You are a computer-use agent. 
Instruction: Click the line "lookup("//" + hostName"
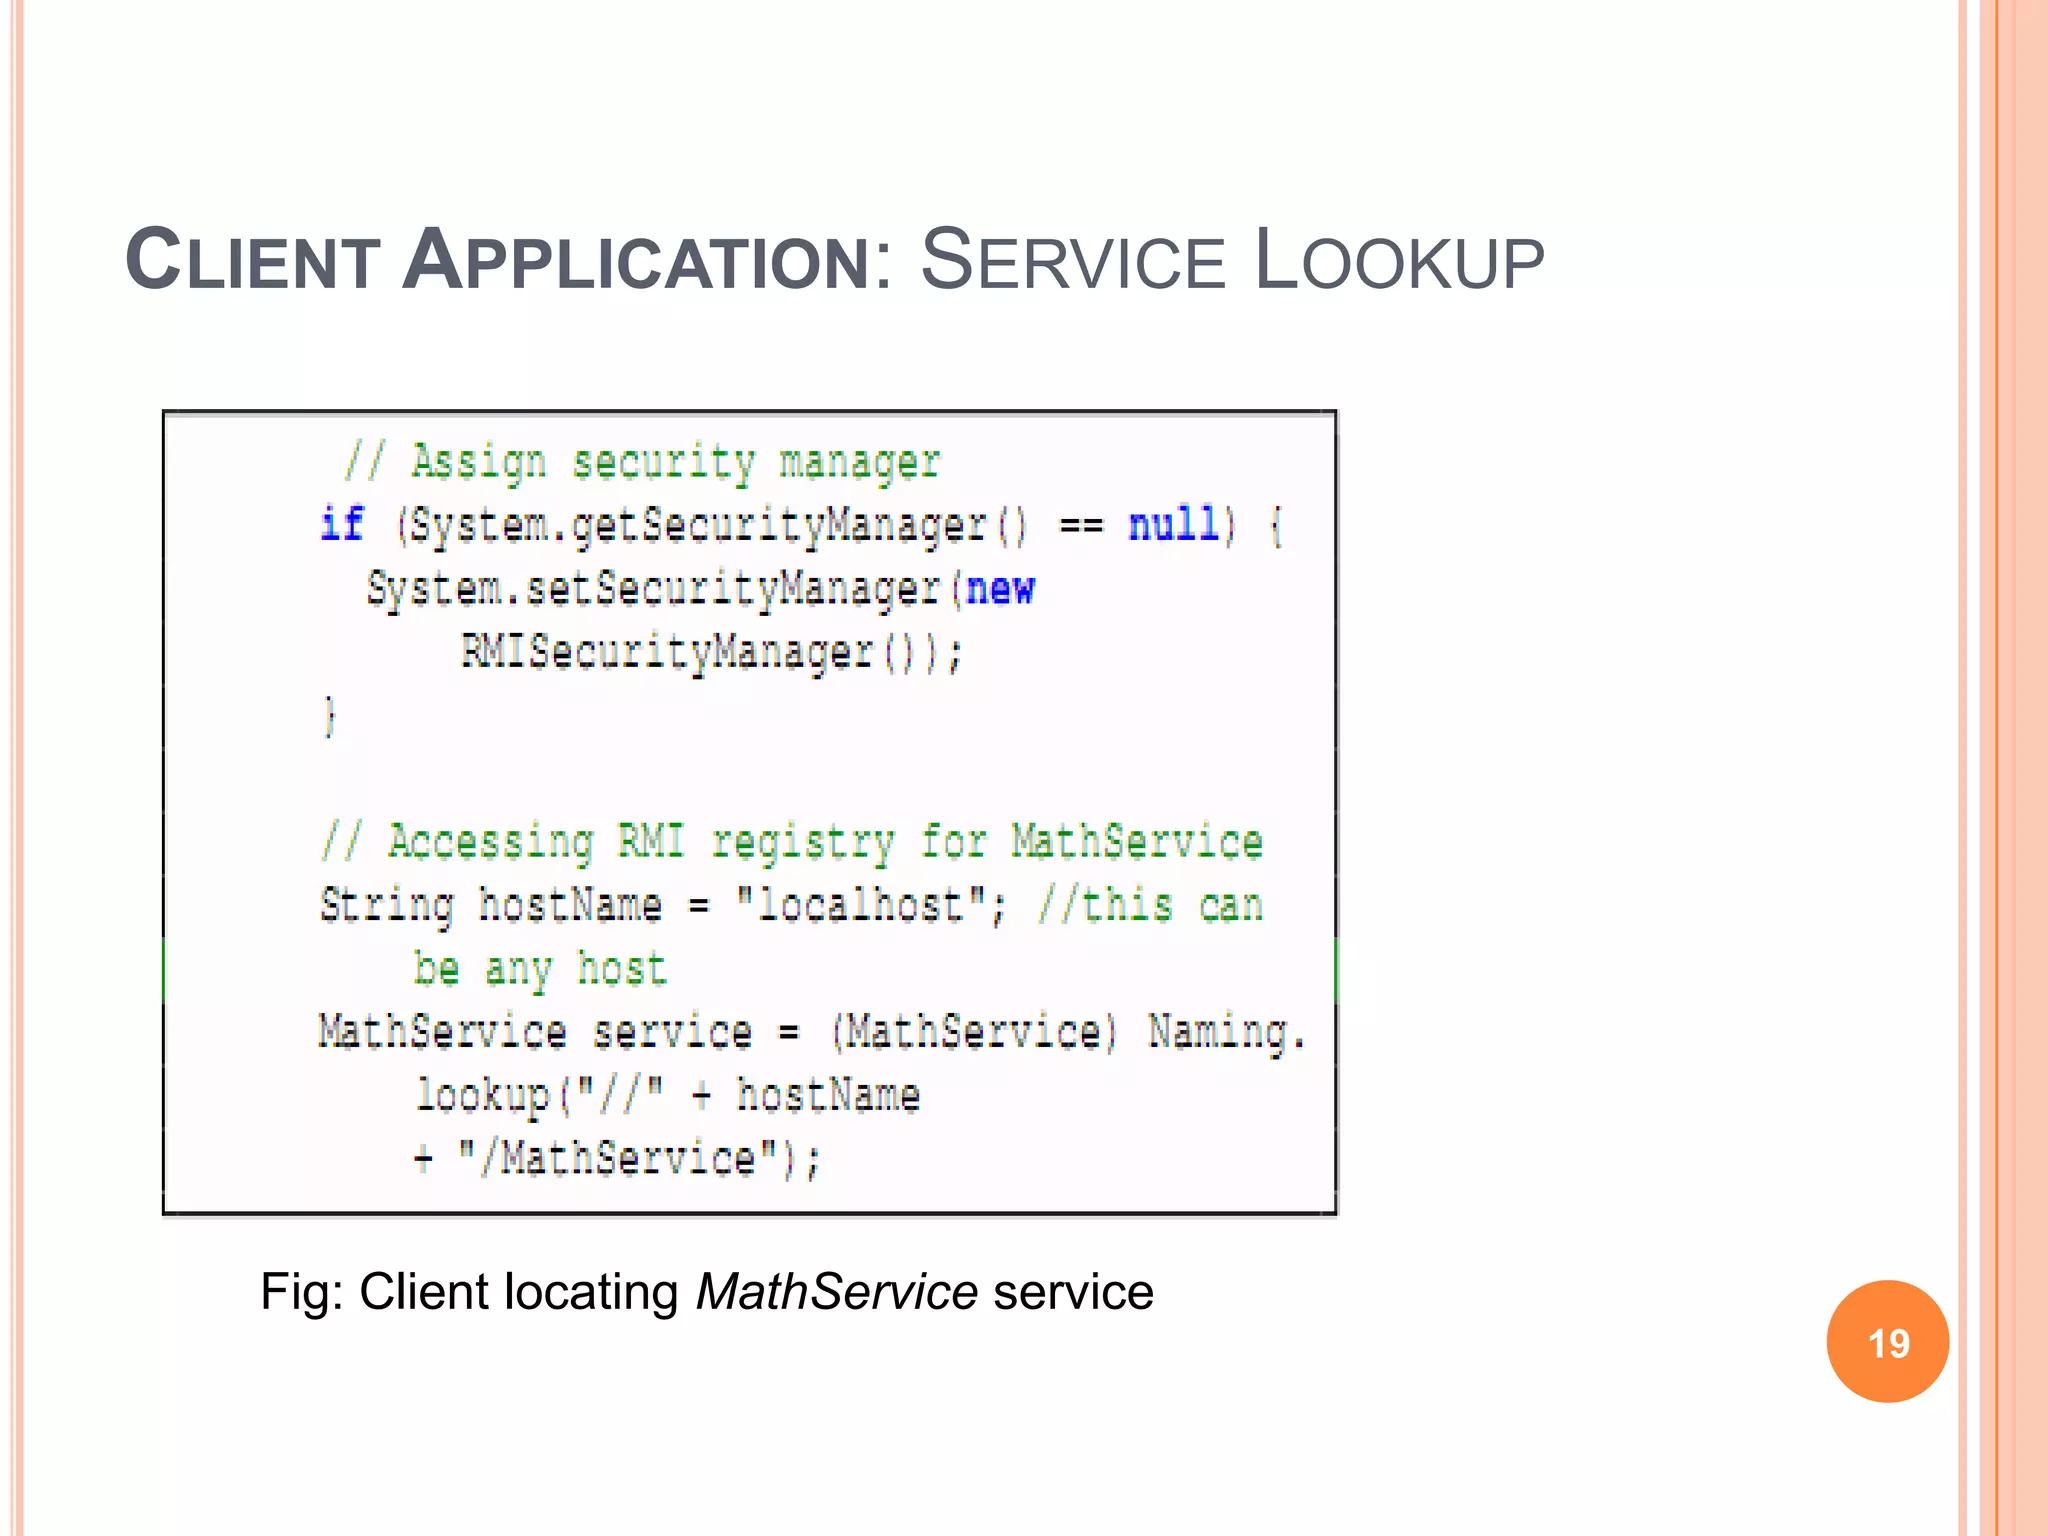coord(668,1096)
